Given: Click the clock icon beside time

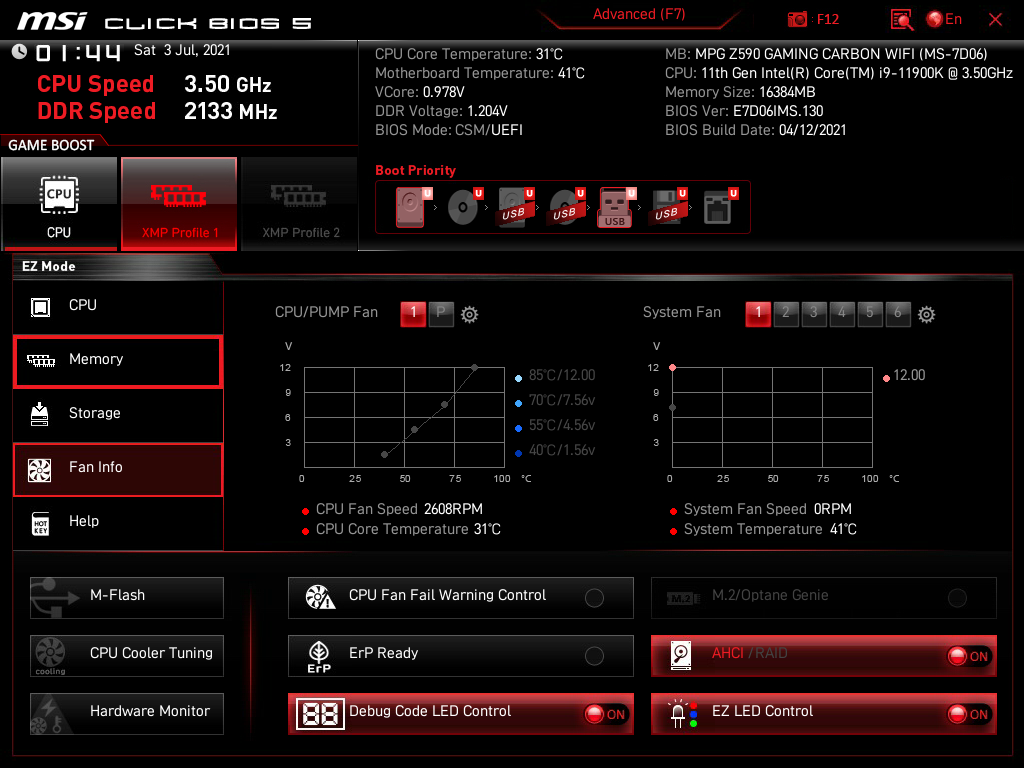Looking at the screenshot, I should [x=19, y=52].
